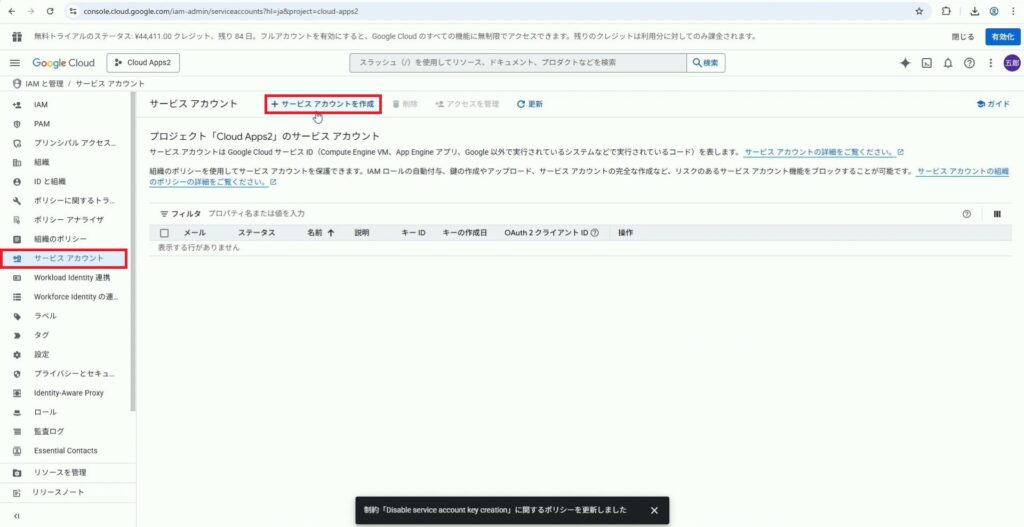Select IAM in the left sidebar

coord(41,105)
